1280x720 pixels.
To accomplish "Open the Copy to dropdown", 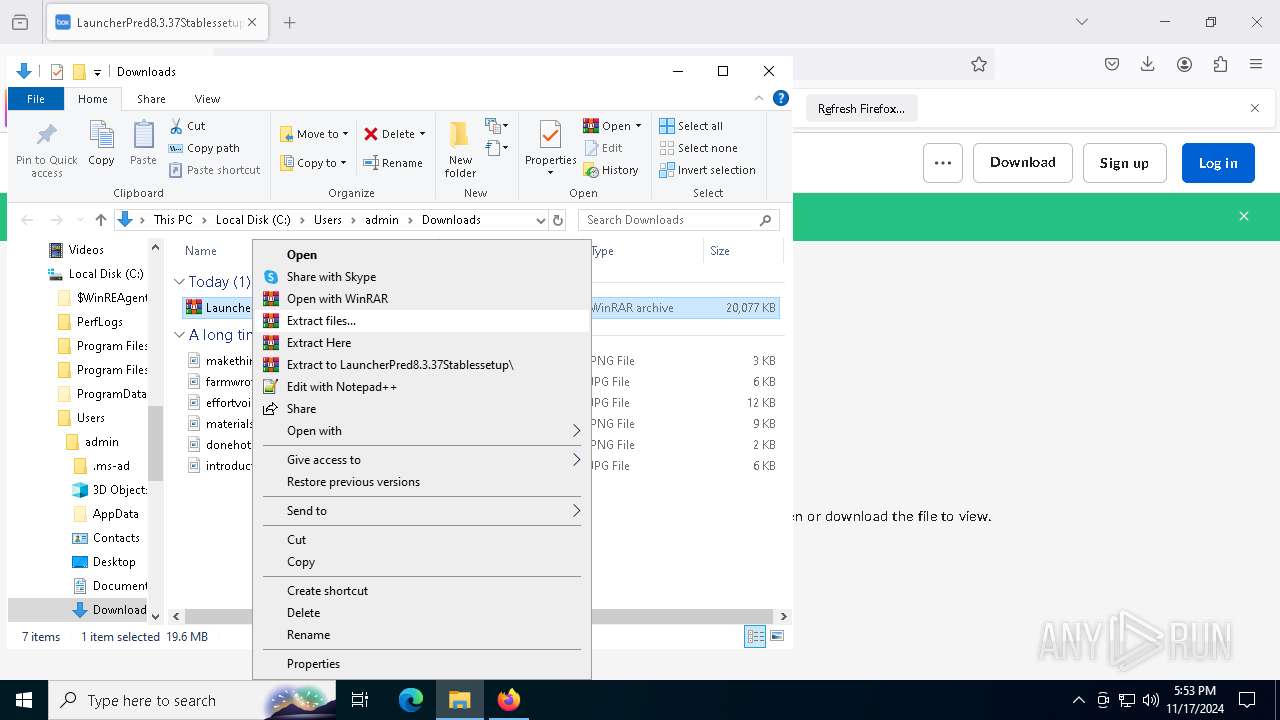I will pyautogui.click(x=314, y=163).
